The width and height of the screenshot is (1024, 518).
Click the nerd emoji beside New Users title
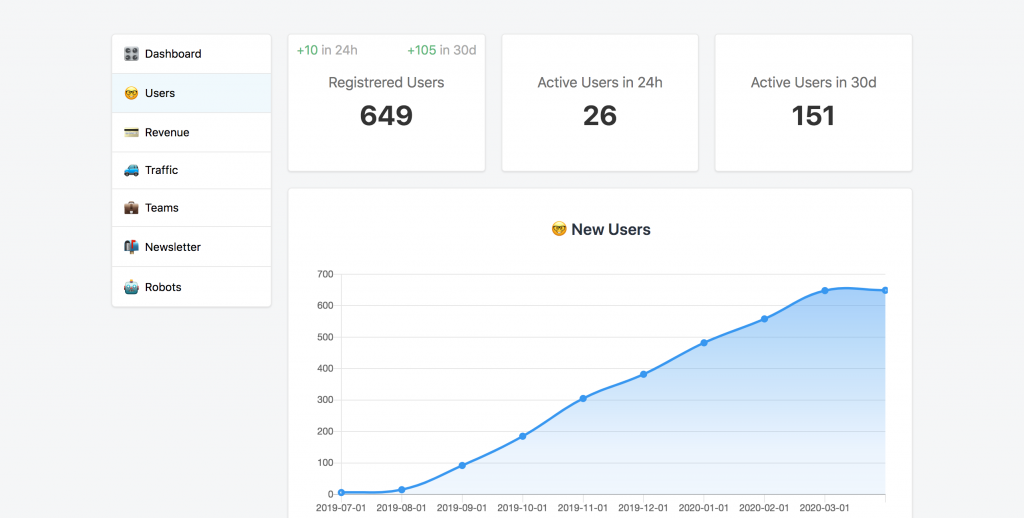pos(559,230)
